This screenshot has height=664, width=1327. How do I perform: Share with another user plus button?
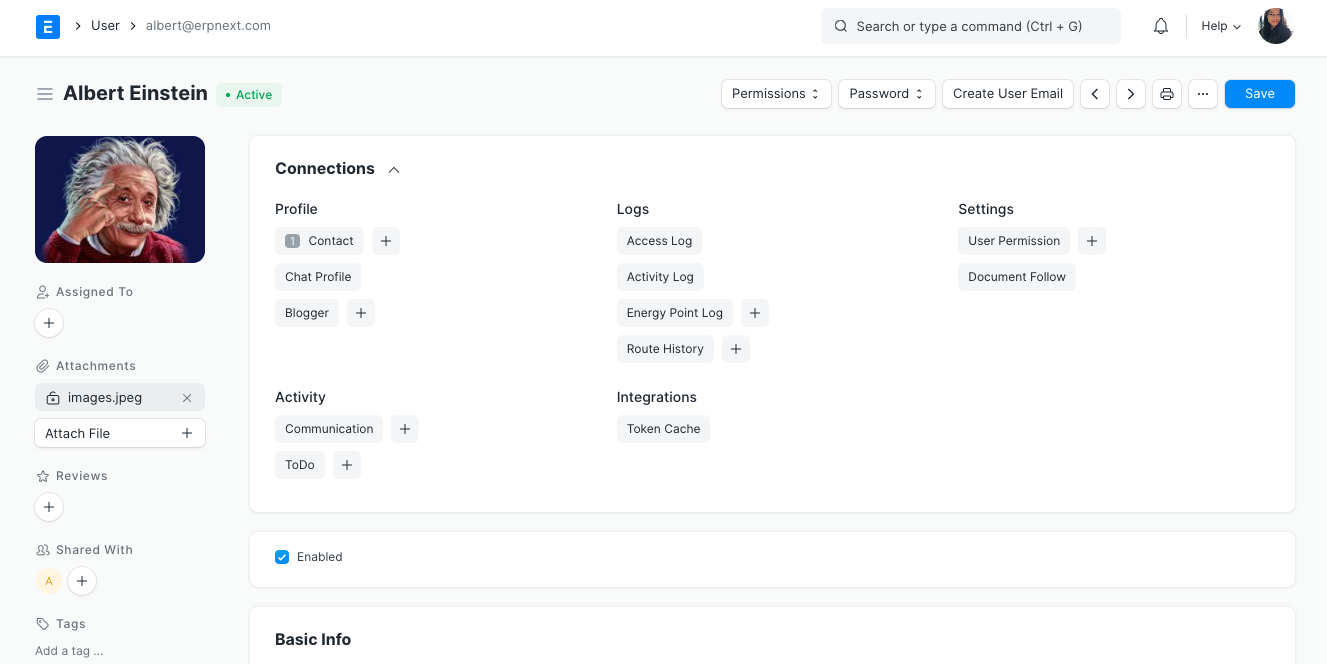click(x=82, y=581)
